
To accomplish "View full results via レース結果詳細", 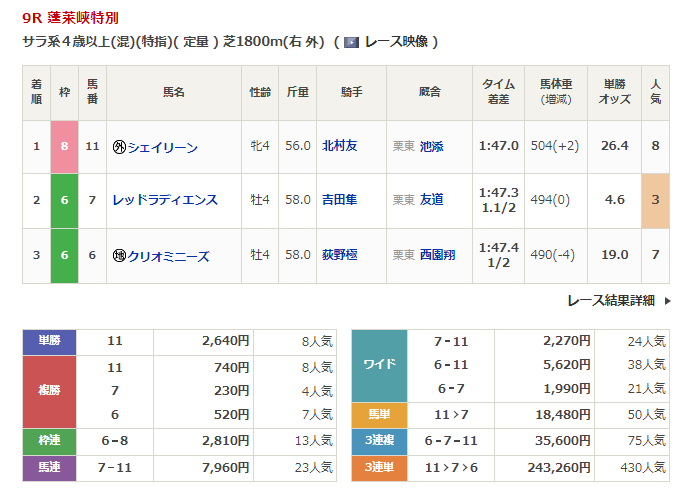I will (610, 300).
